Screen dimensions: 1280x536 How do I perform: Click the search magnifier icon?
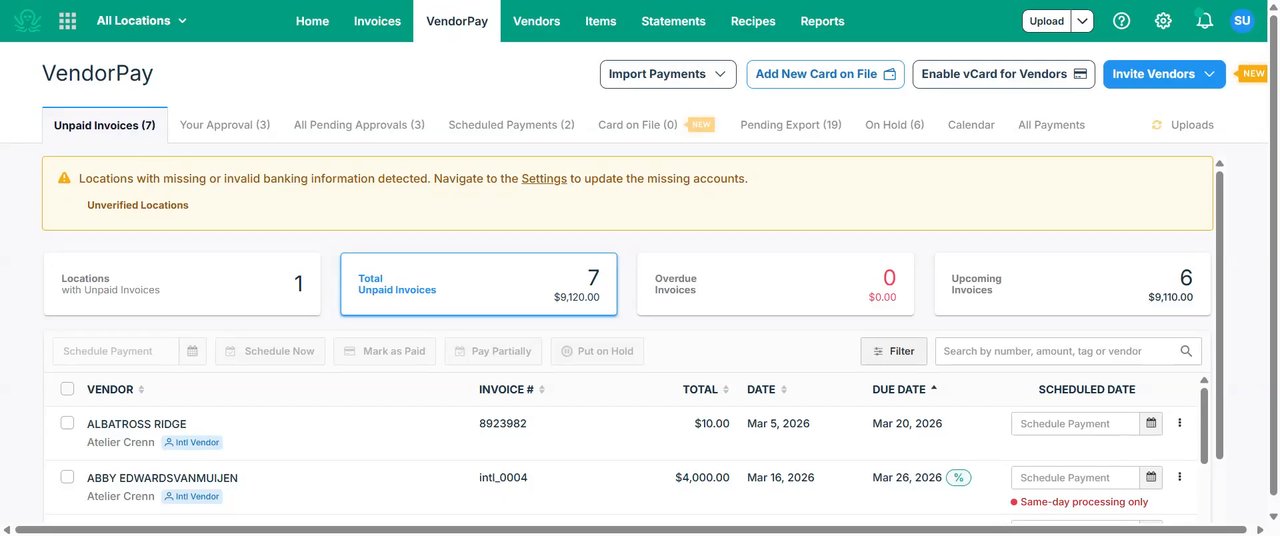click(1186, 351)
